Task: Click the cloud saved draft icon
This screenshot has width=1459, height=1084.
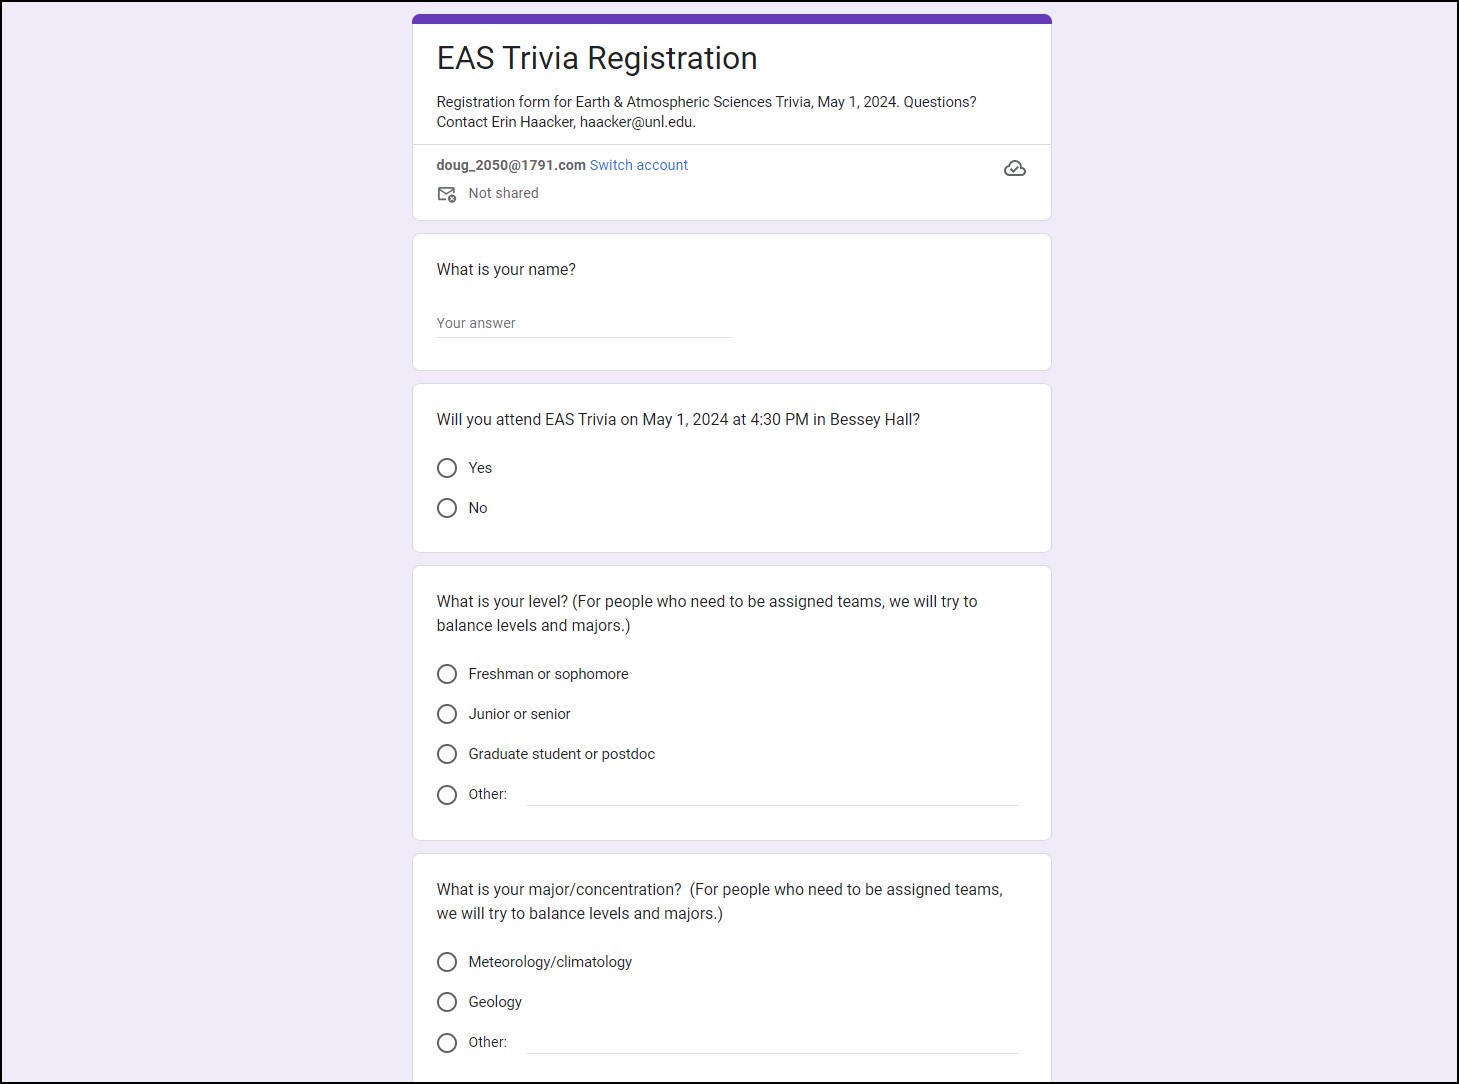Action: click(1014, 168)
